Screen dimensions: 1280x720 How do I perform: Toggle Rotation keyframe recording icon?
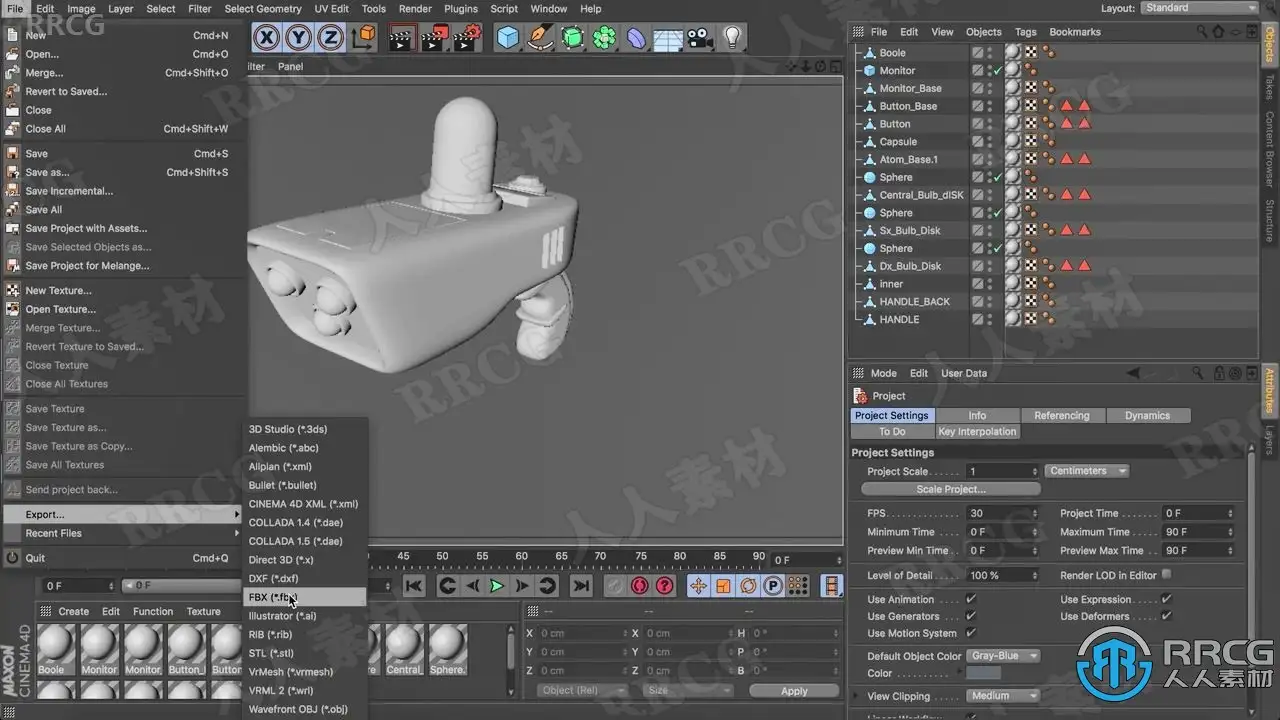pos(747,586)
